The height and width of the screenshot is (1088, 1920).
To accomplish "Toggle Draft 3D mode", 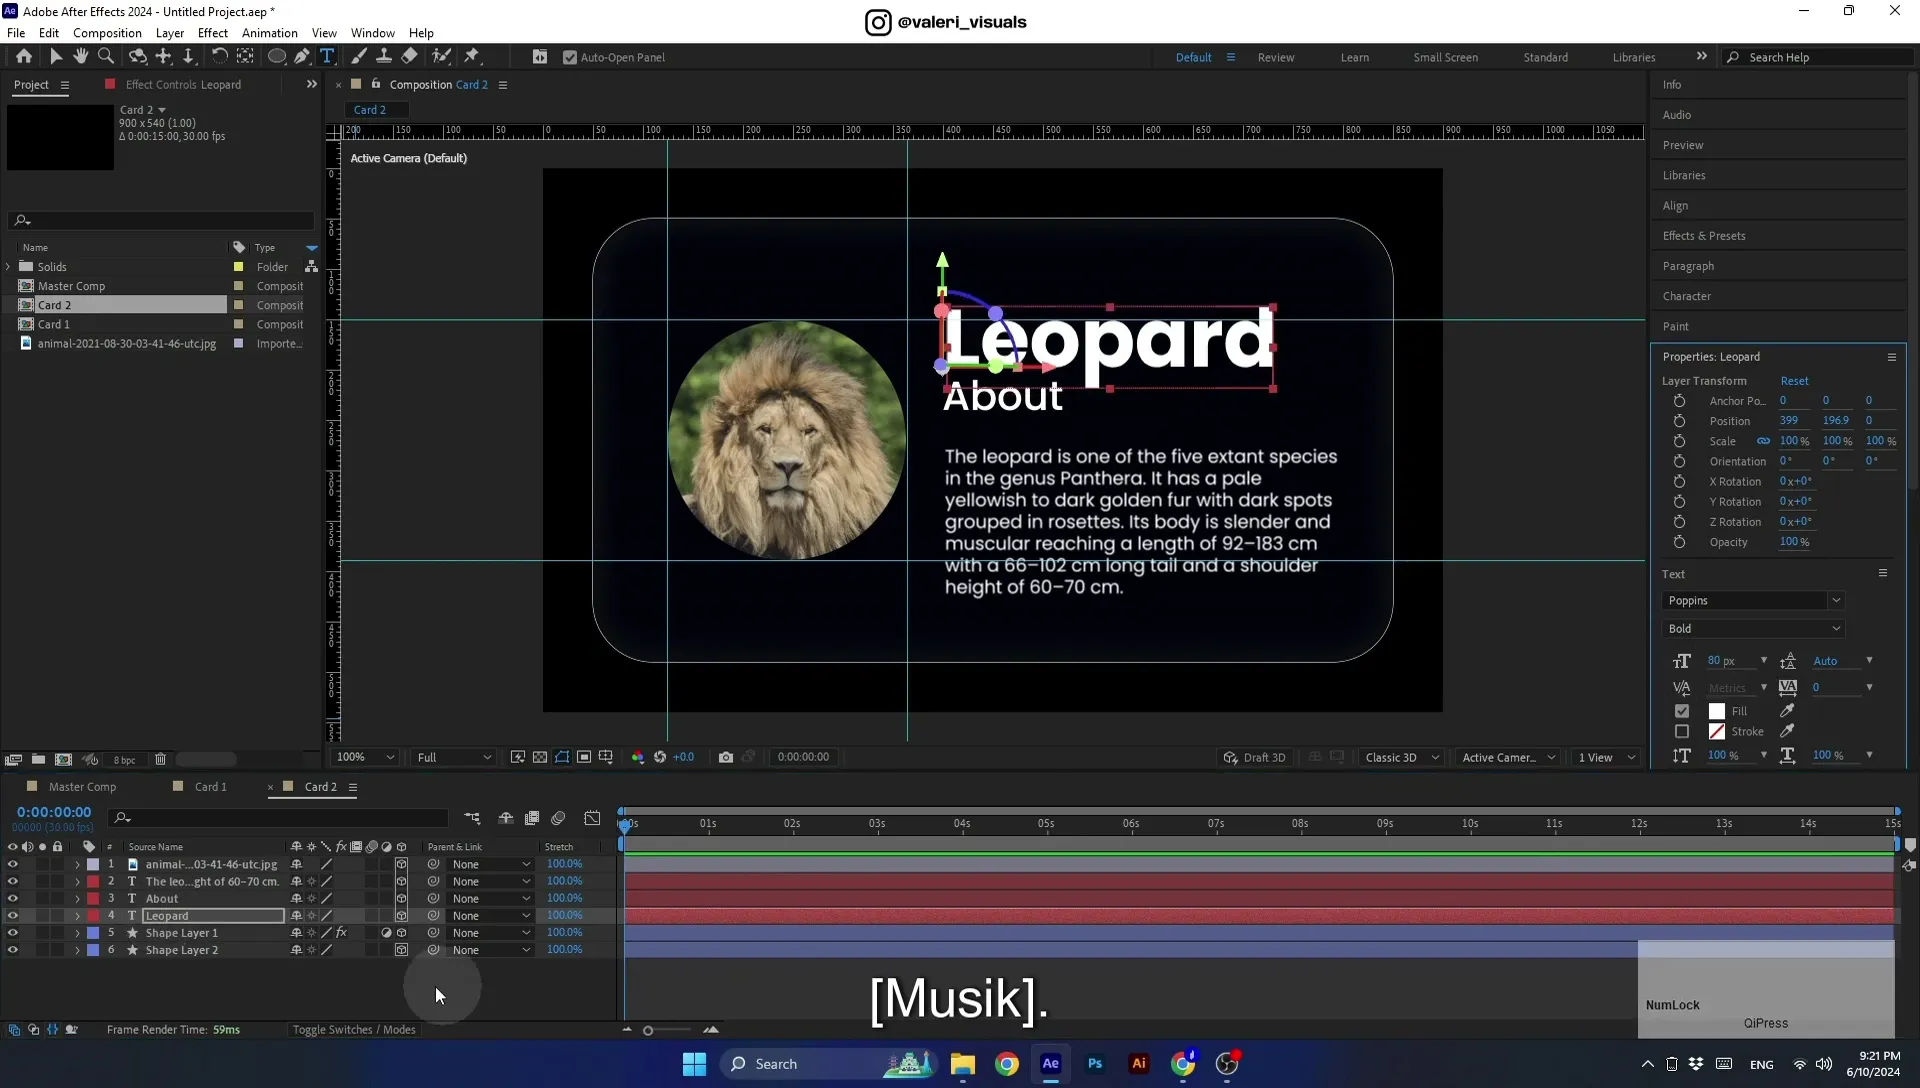I will click(1255, 758).
